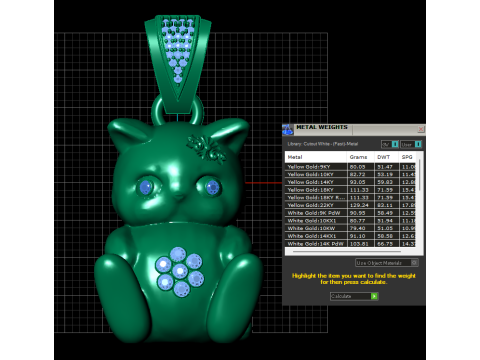Image resolution: width=480 pixels, height=360 pixels.
Task: Click the Metal Weights gem icon
Action: [x=287, y=129]
